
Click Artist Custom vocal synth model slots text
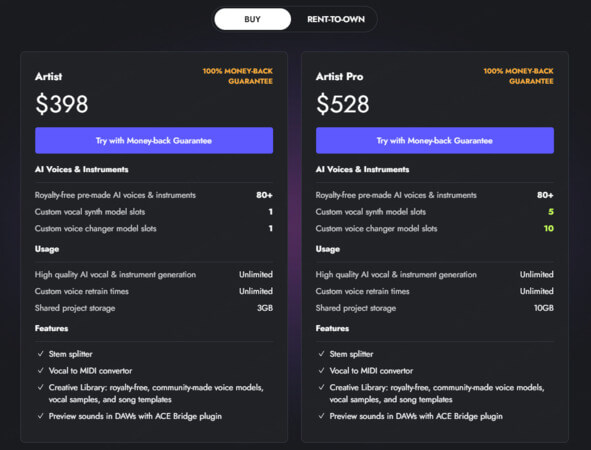tap(90, 212)
